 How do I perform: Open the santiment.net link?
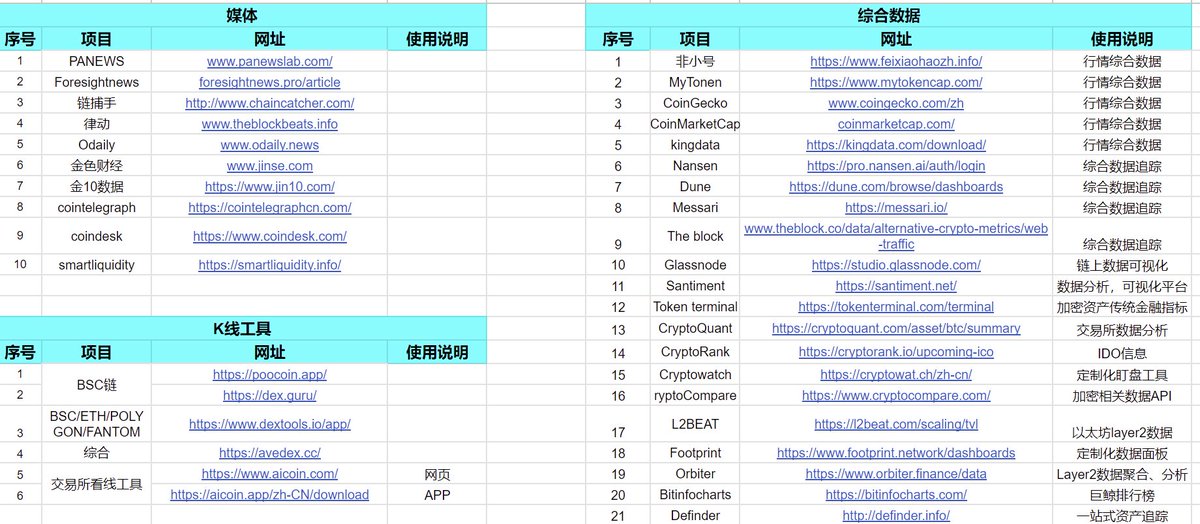pos(896,286)
